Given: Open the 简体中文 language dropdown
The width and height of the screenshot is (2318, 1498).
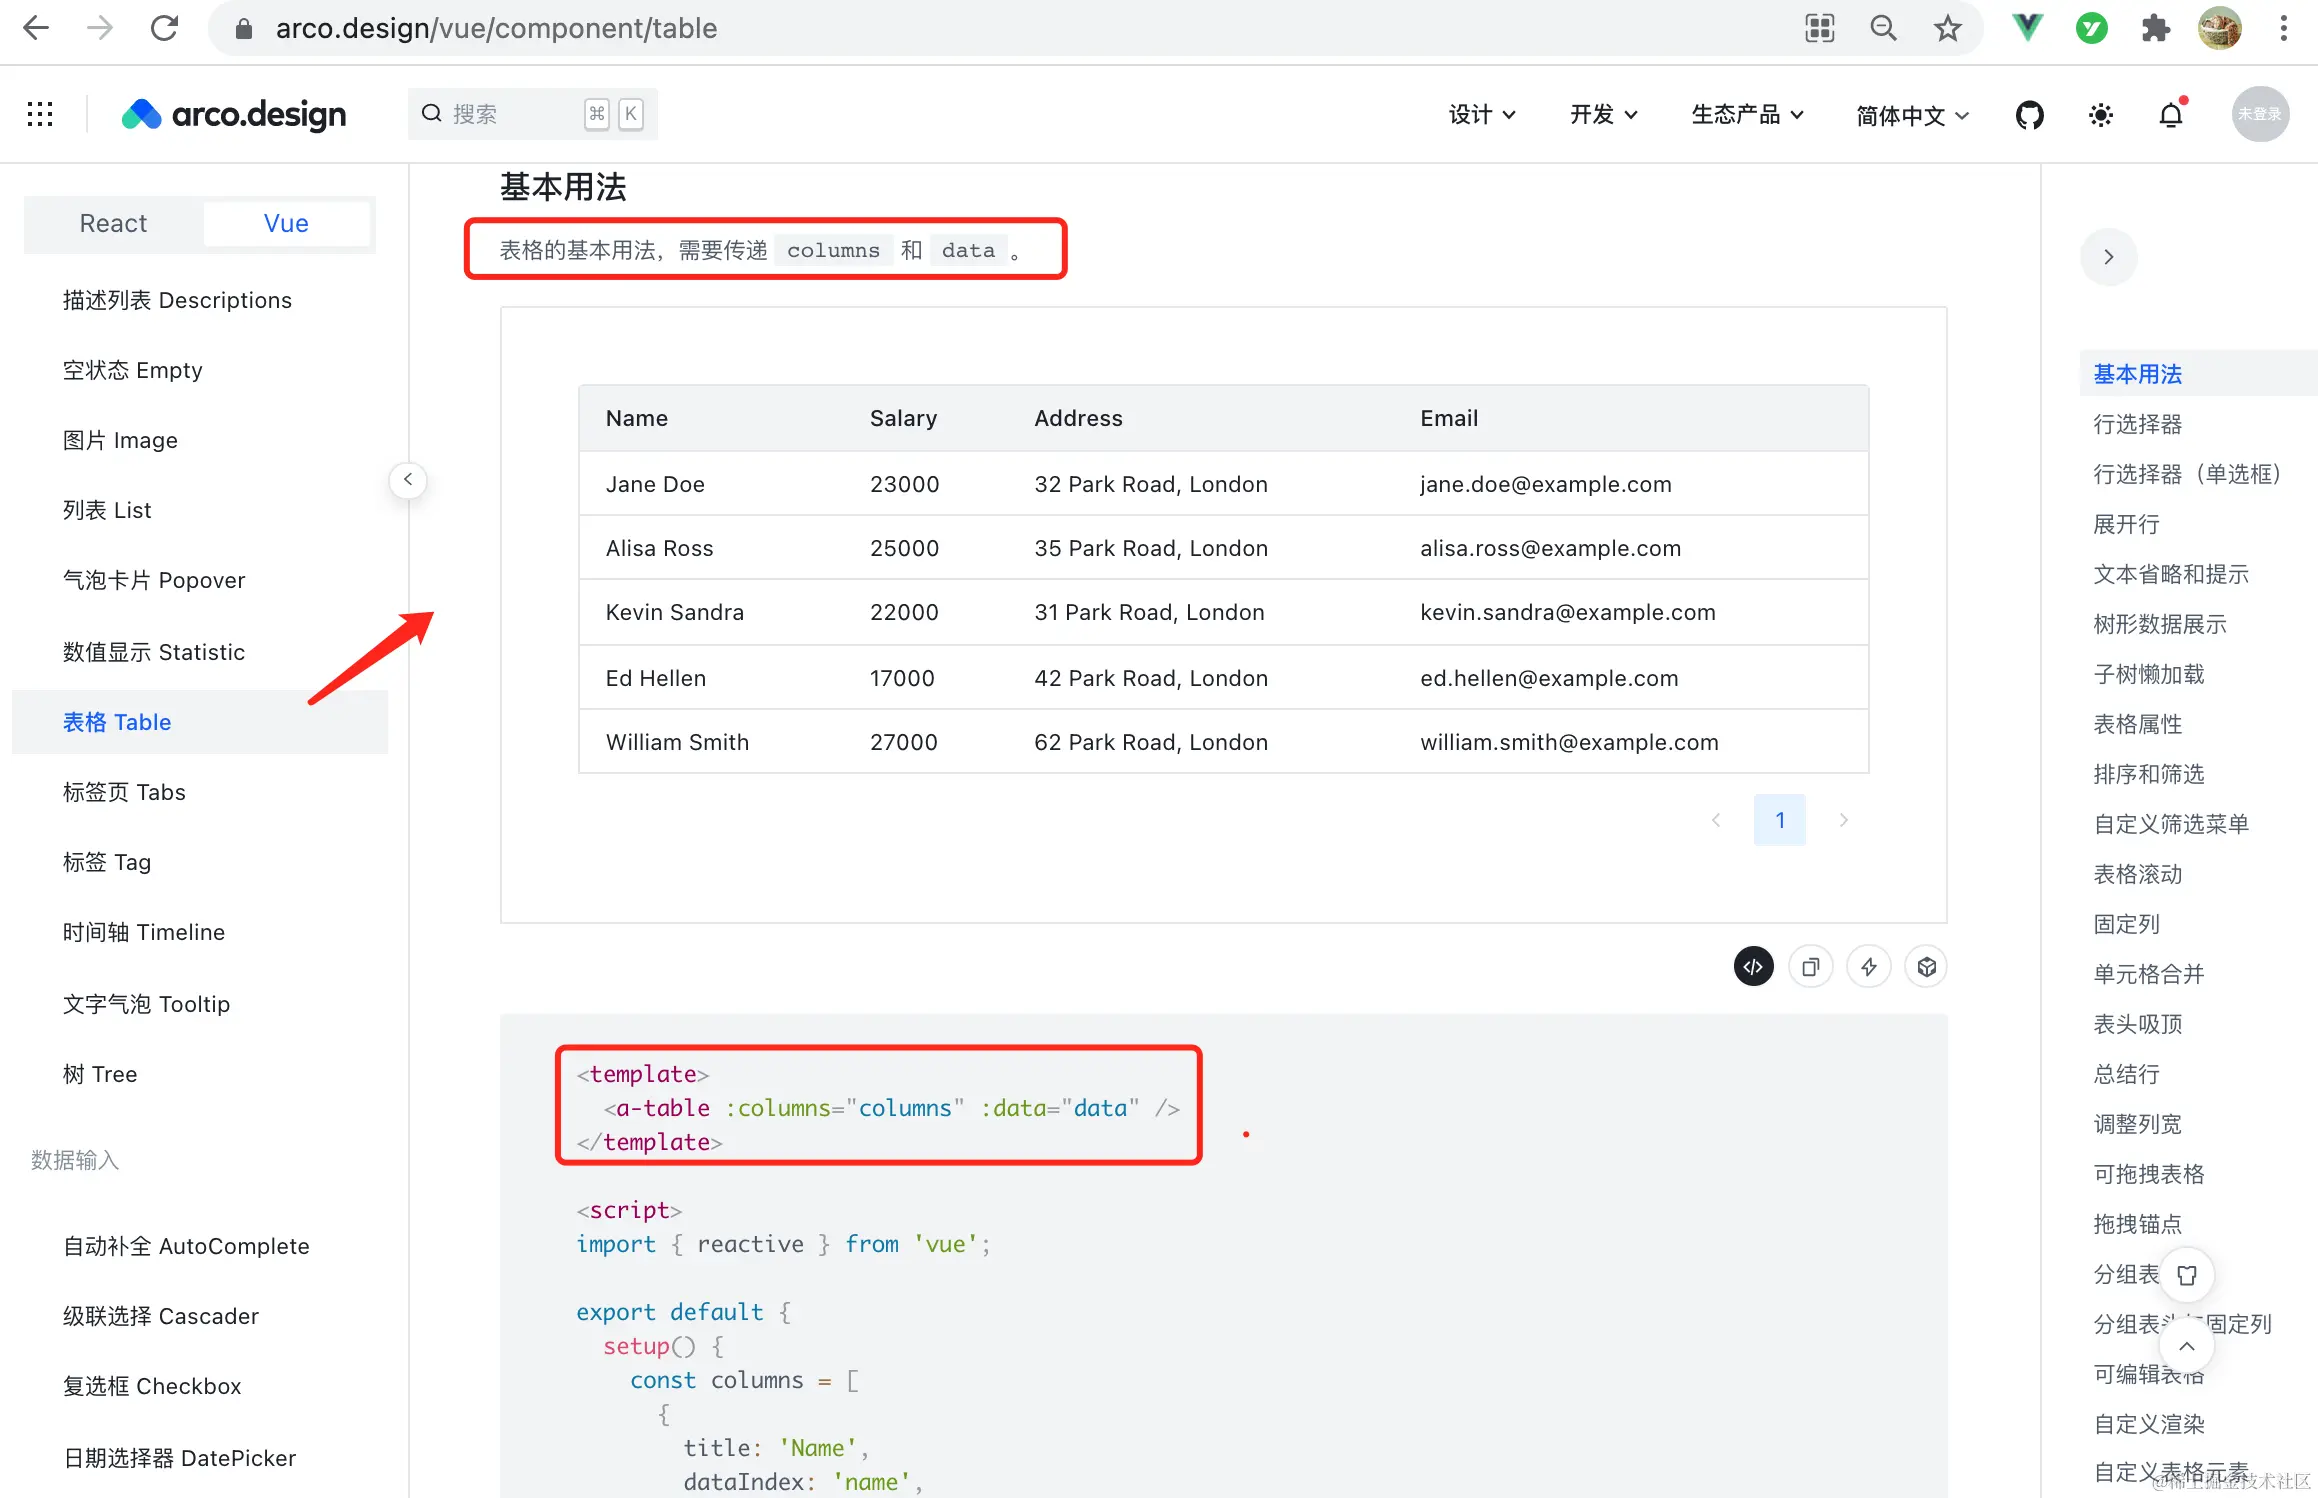Looking at the screenshot, I should click(1911, 116).
